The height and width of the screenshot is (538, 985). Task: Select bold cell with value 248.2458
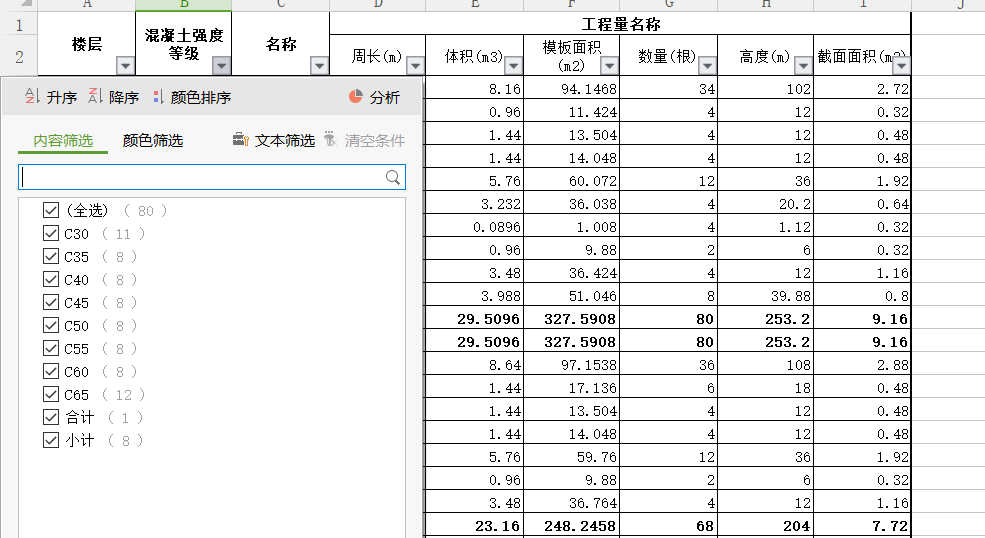click(572, 526)
